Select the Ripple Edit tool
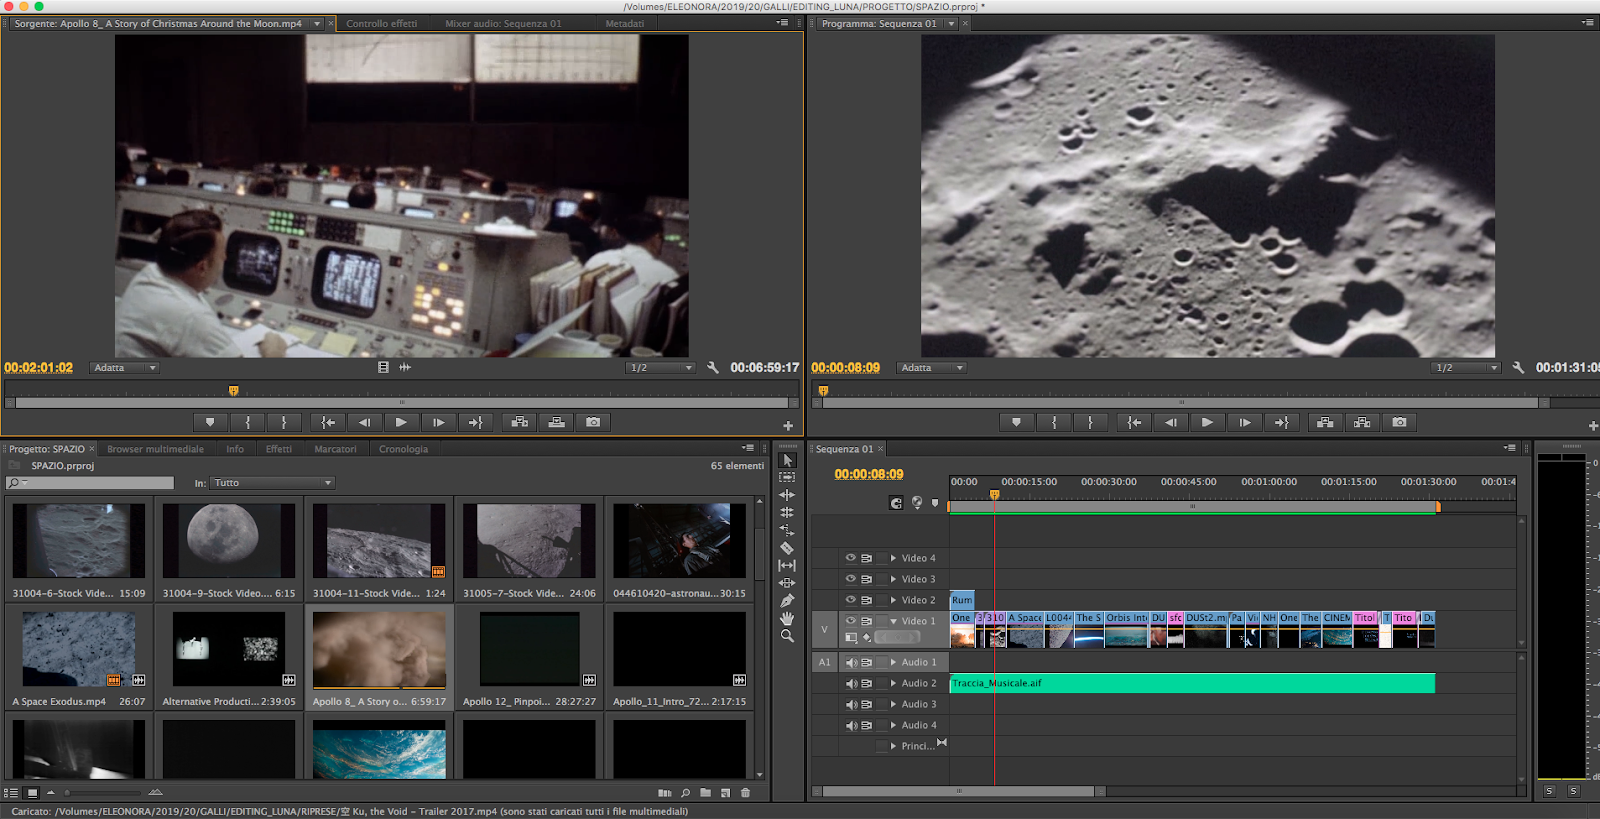This screenshot has width=1600, height=819. click(x=787, y=495)
